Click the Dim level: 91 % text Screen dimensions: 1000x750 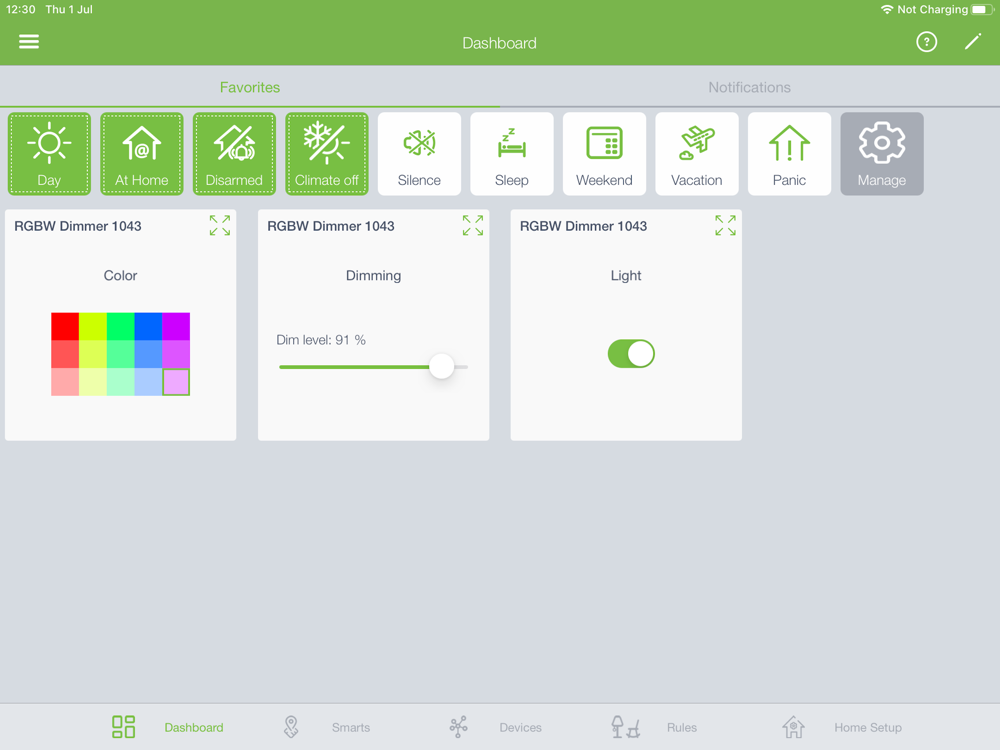[x=321, y=340]
